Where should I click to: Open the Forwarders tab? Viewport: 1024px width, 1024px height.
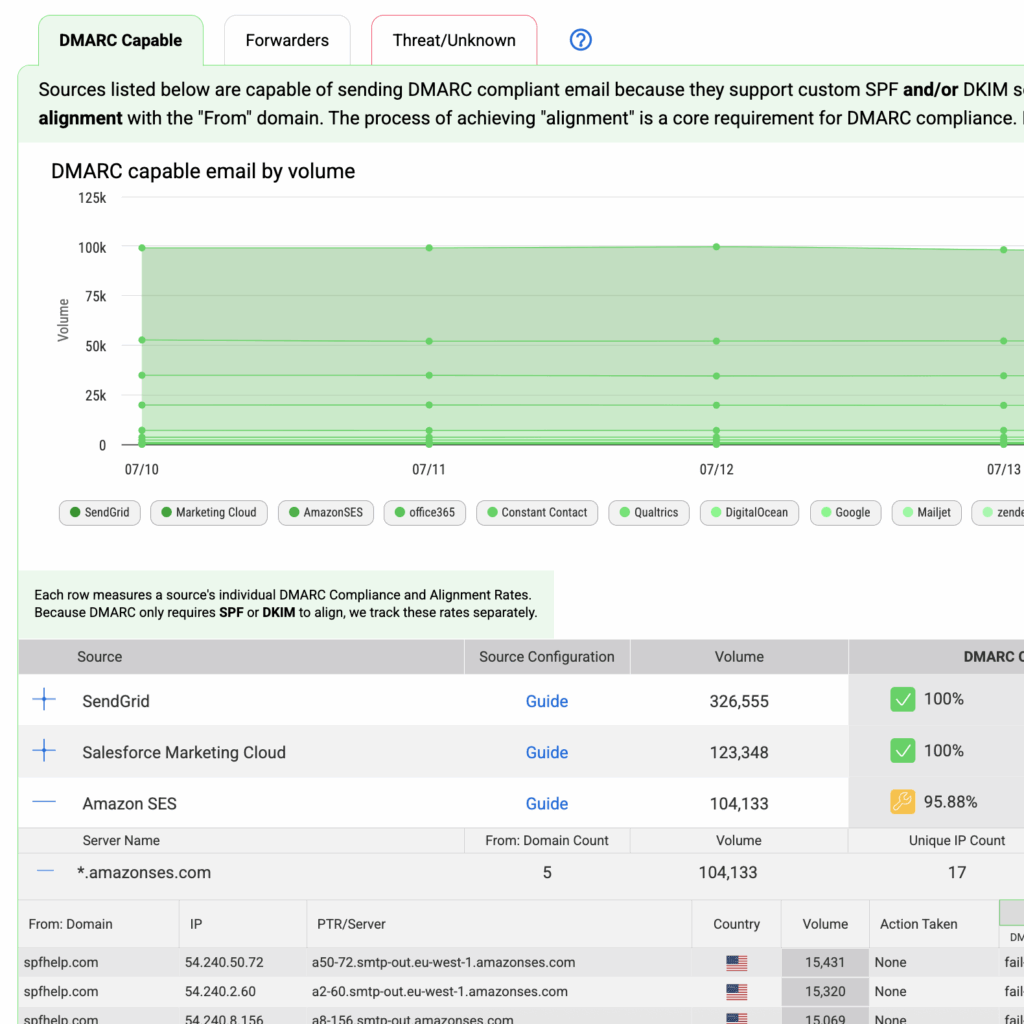tap(287, 40)
